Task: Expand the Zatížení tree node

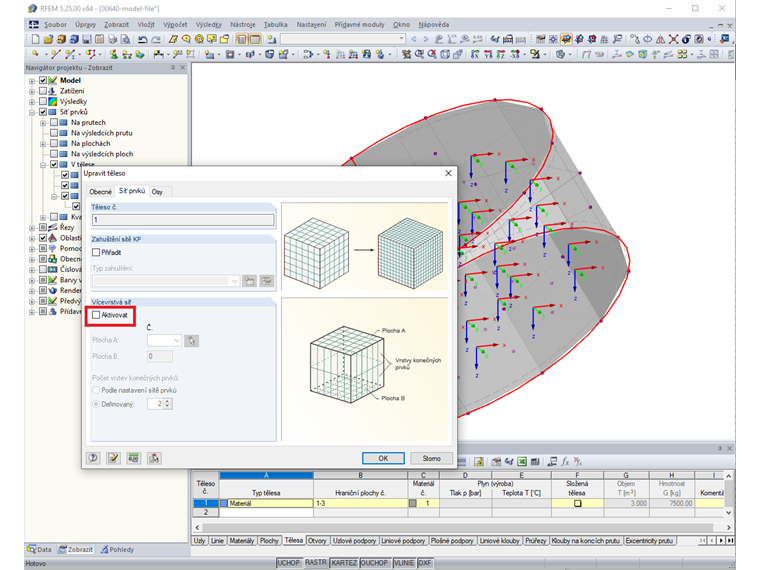Action: point(32,91)
